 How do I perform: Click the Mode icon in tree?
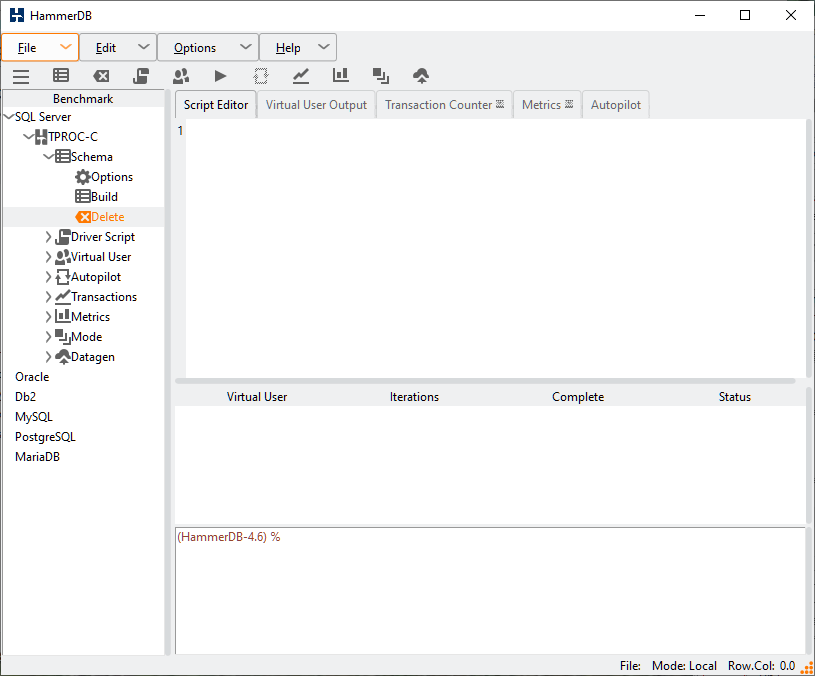tap(63, 337)
